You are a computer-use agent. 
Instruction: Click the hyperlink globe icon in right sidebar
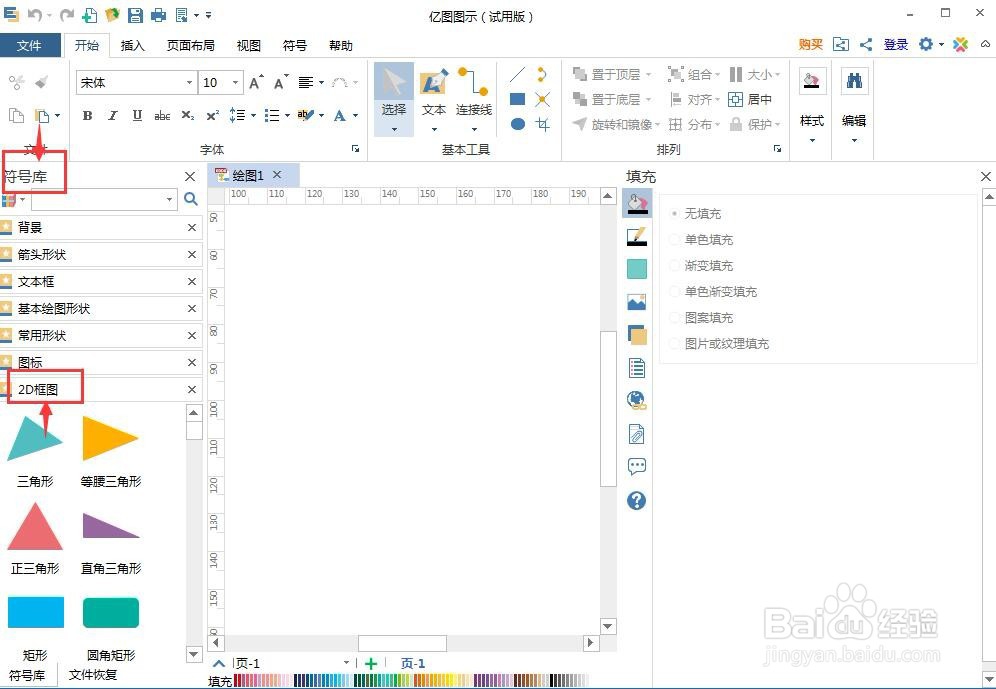pos(637,400)
